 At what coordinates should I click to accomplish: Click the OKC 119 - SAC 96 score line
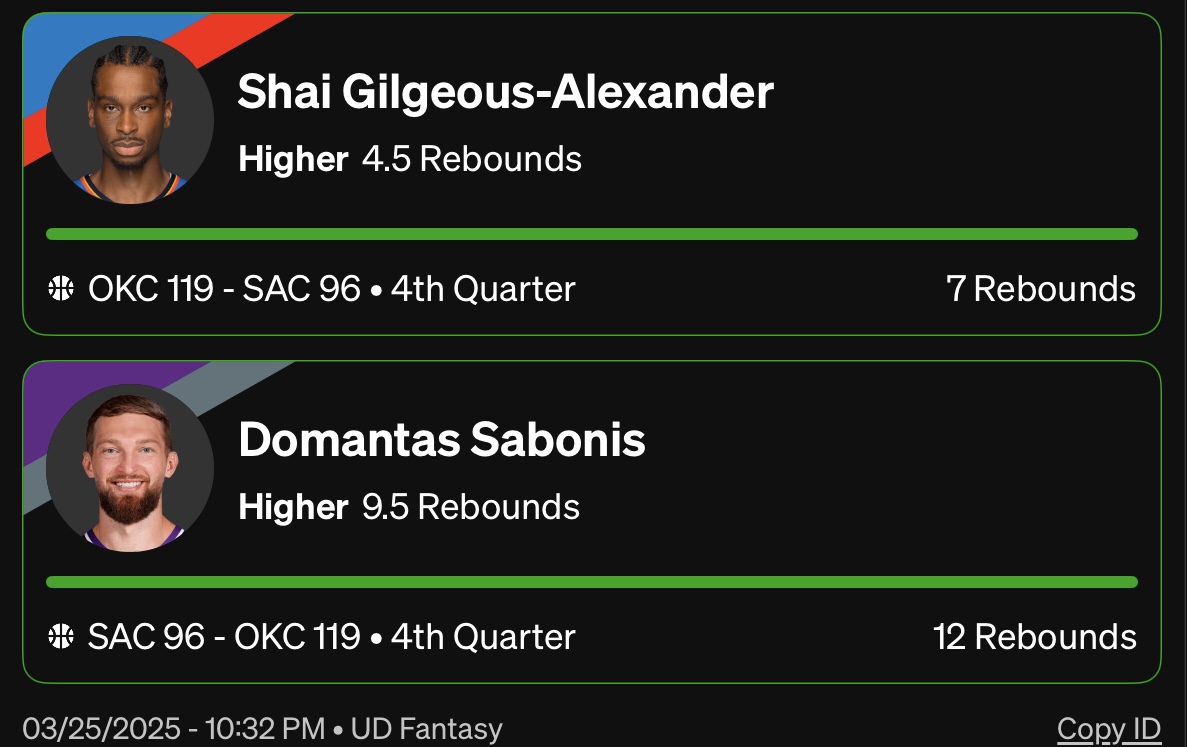[224, 290]
